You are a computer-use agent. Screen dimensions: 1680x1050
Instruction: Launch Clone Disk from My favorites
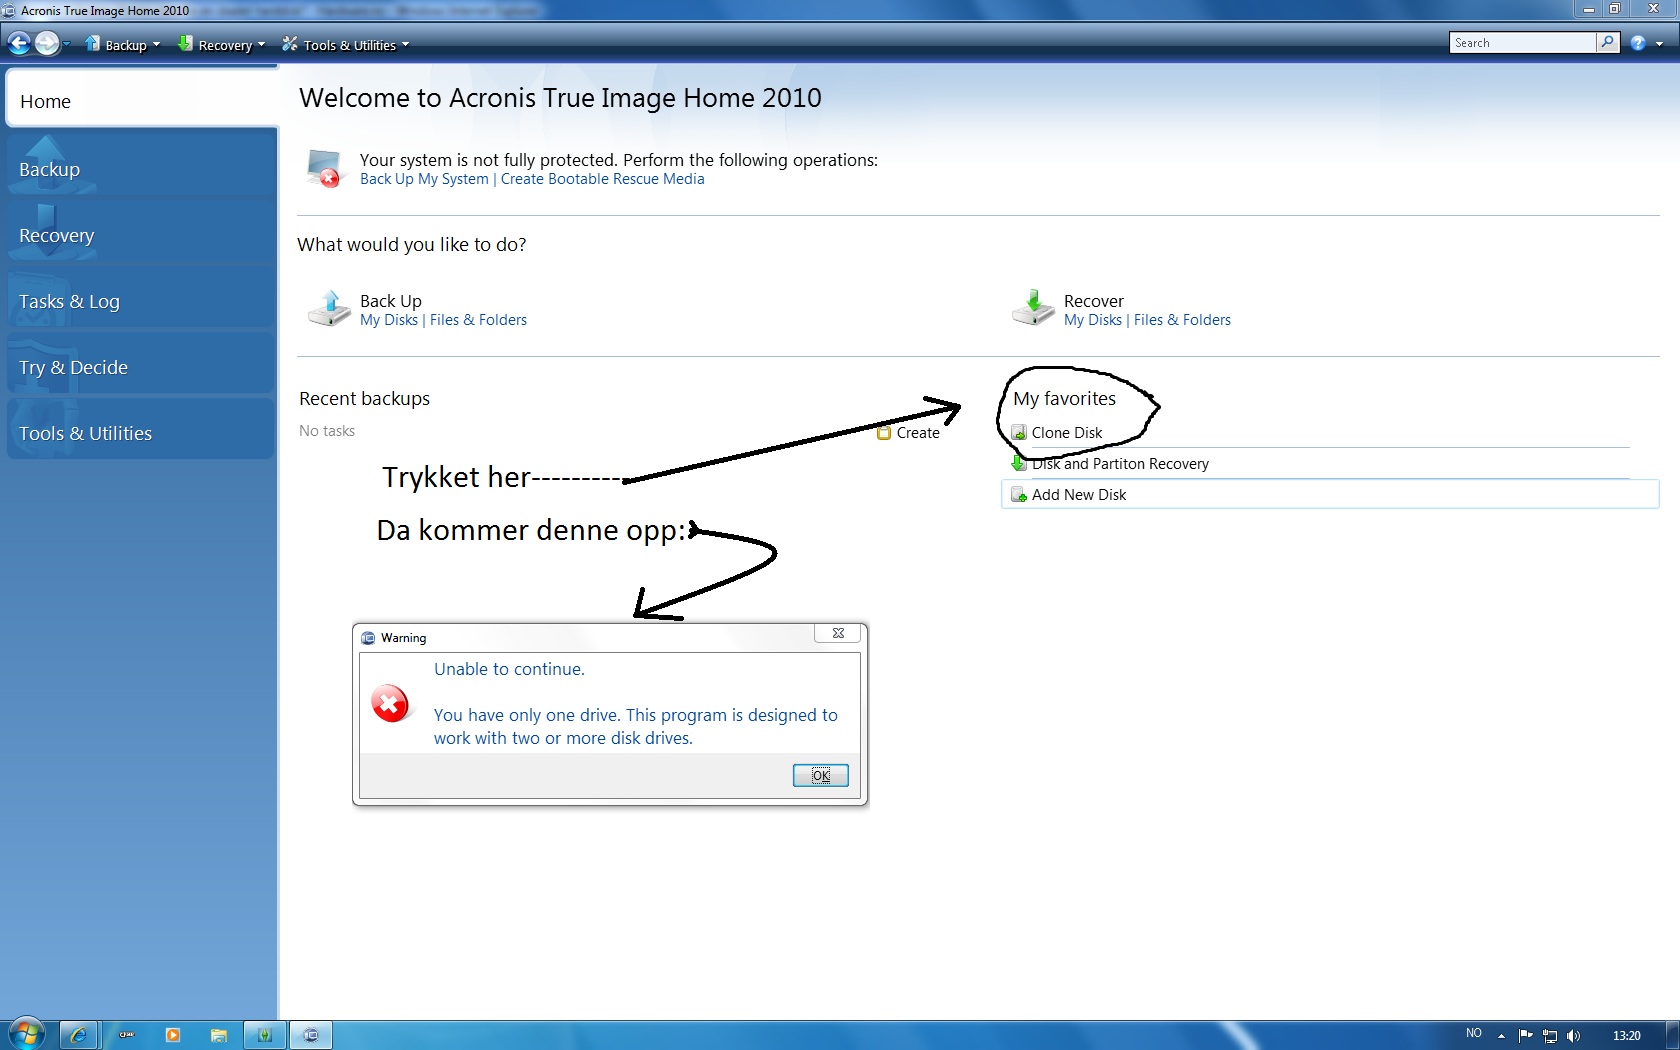[1066, 433]
